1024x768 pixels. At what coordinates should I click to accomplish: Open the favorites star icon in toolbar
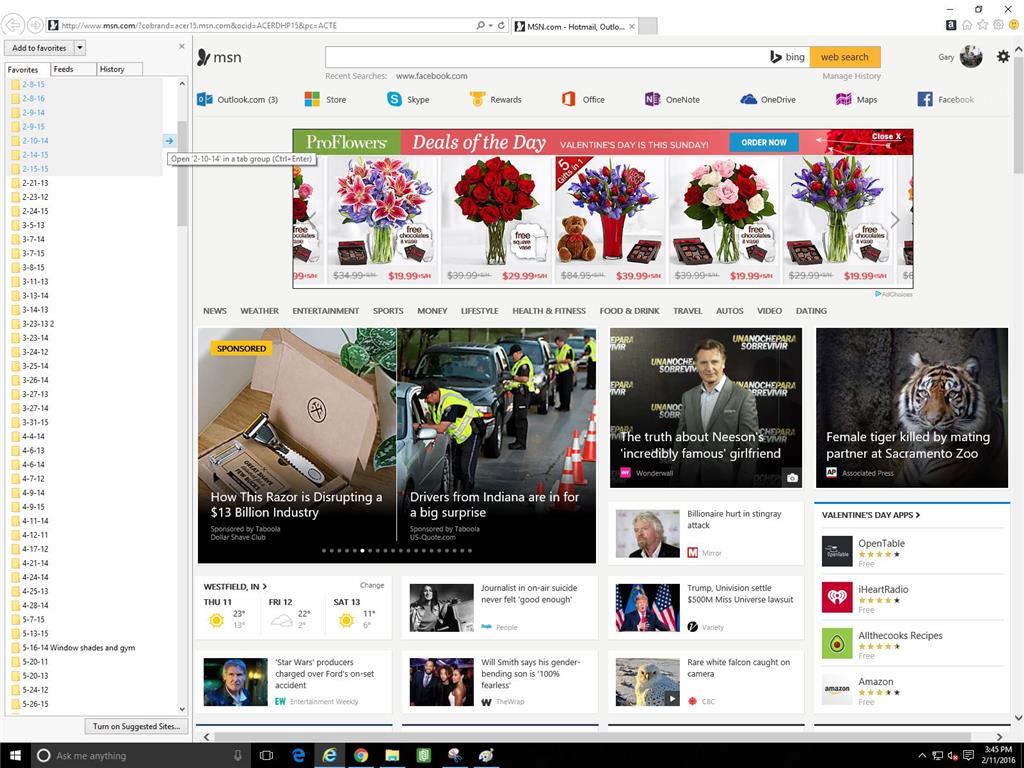pos(983,25)
